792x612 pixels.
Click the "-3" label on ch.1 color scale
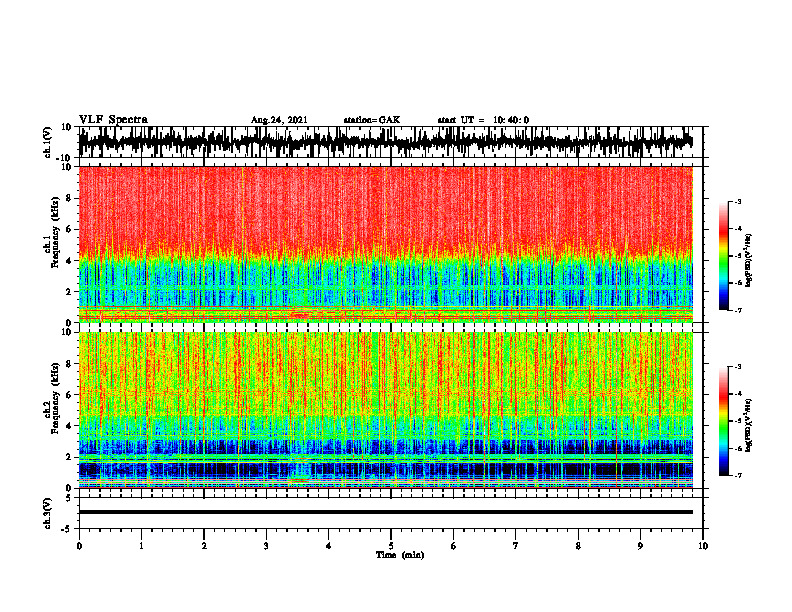[737, 201]
